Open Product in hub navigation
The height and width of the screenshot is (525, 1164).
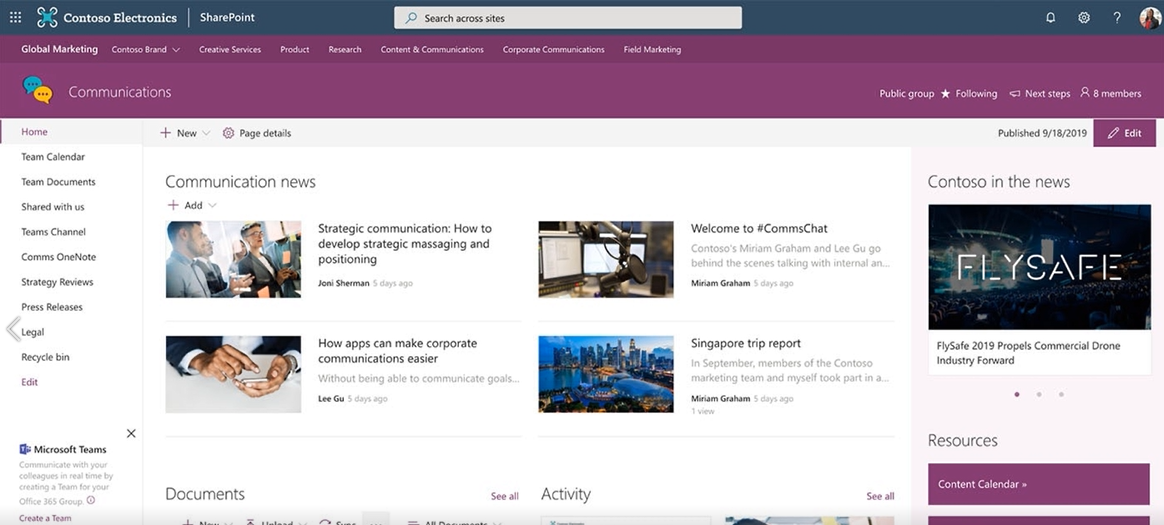[295, 50]
